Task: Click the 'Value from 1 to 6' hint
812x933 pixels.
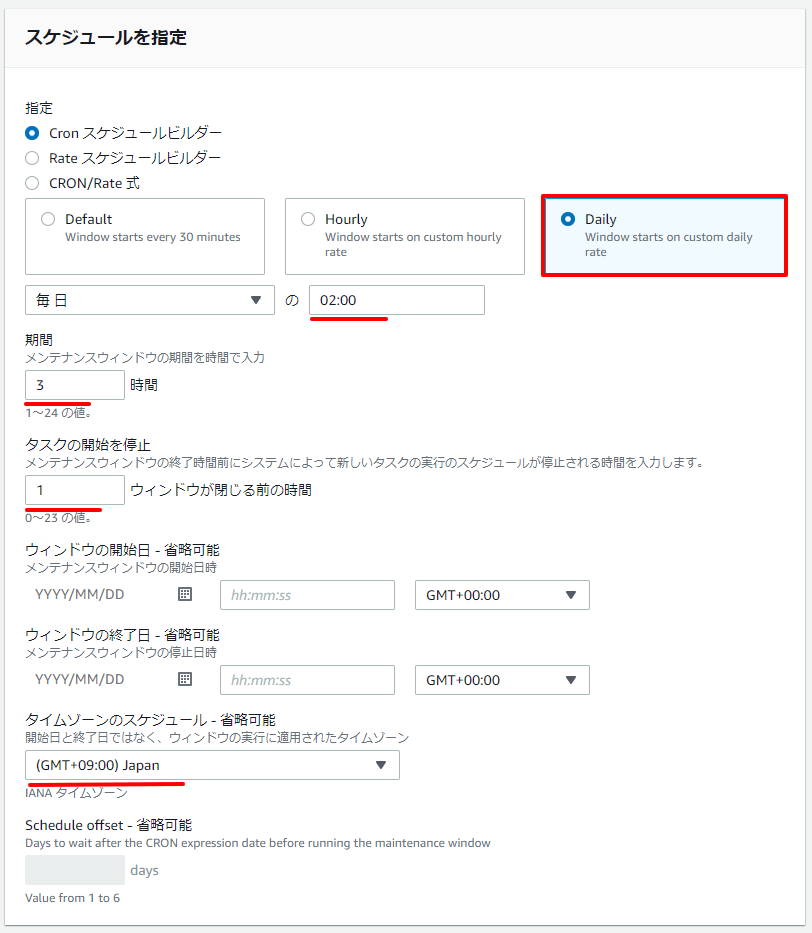Action: 73,898
